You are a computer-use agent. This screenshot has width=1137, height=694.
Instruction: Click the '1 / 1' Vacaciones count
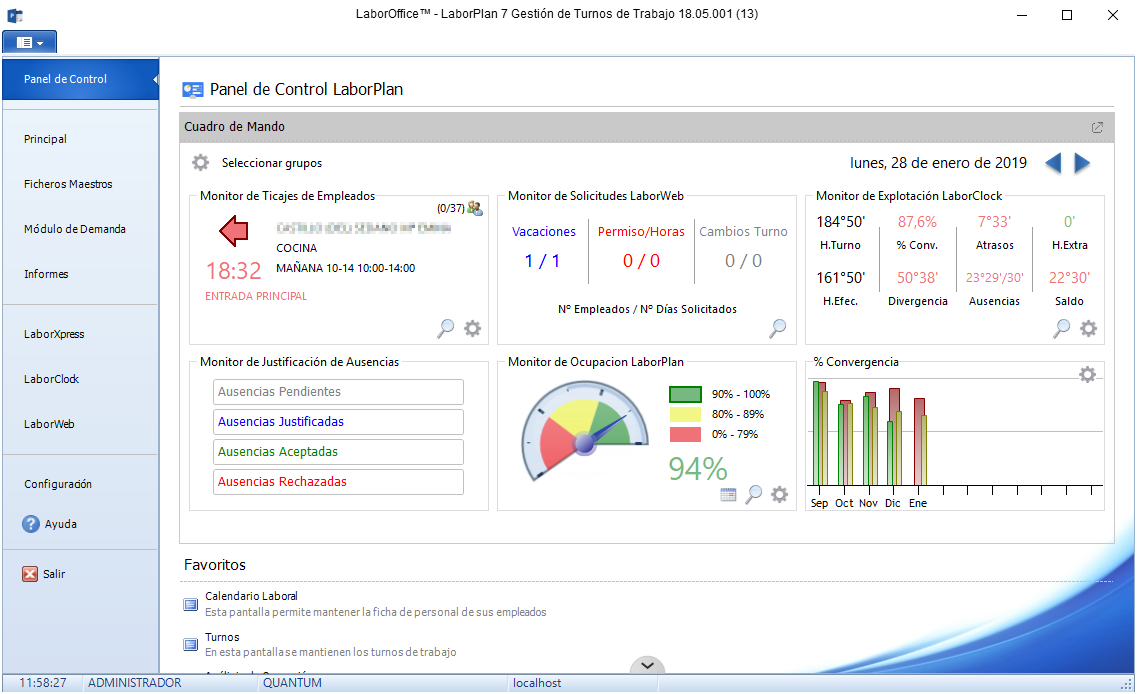pos(542,261)
